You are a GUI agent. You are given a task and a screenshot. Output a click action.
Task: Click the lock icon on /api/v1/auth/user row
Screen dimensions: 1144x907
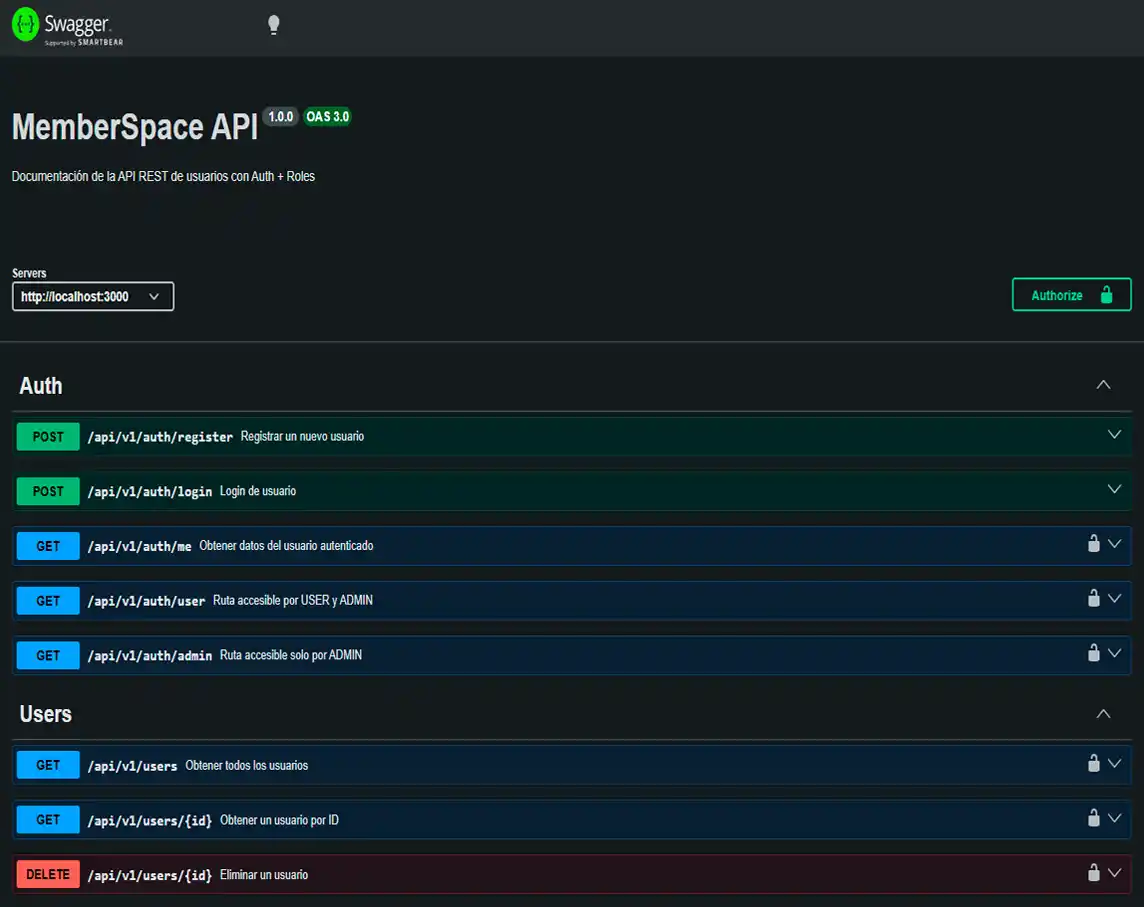1093,598
